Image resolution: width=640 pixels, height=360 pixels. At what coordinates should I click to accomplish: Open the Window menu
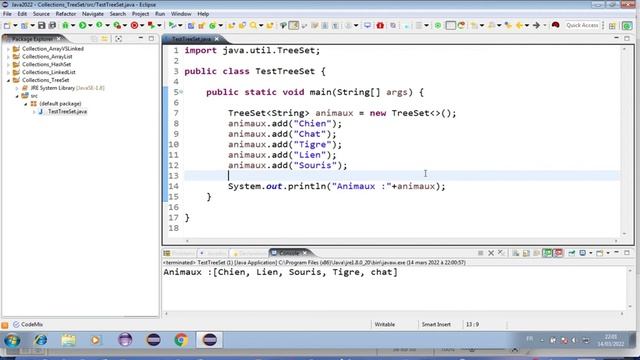(x=181, y=14)
